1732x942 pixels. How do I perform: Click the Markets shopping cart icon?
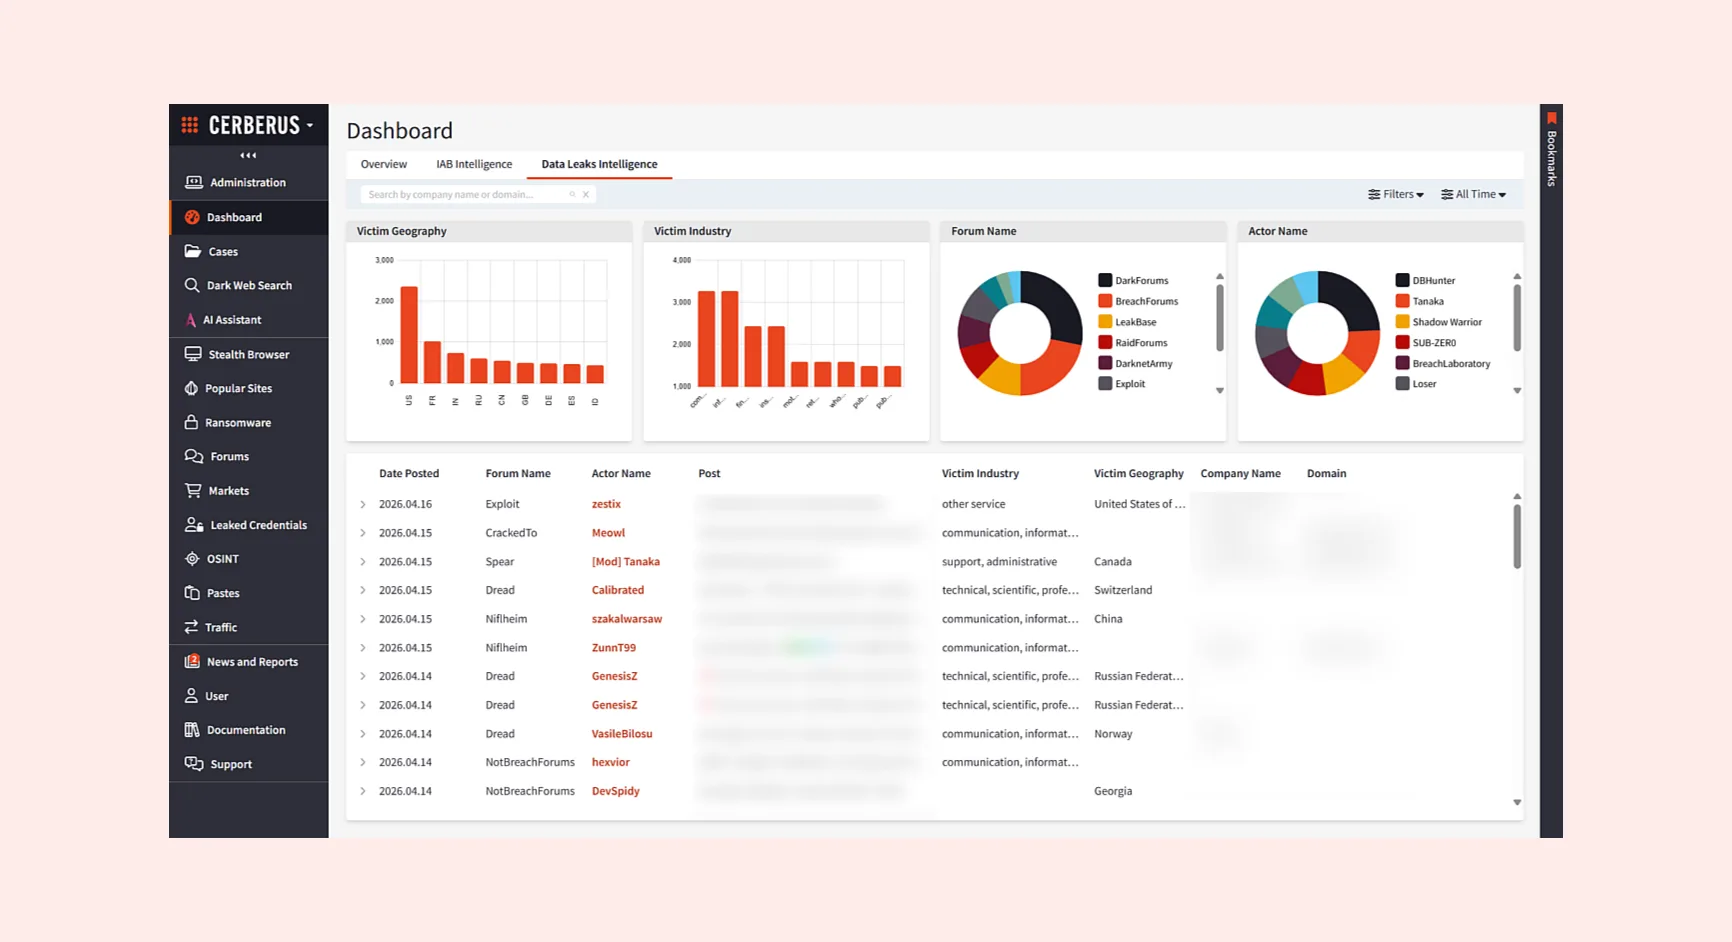[x=193, y=491]
